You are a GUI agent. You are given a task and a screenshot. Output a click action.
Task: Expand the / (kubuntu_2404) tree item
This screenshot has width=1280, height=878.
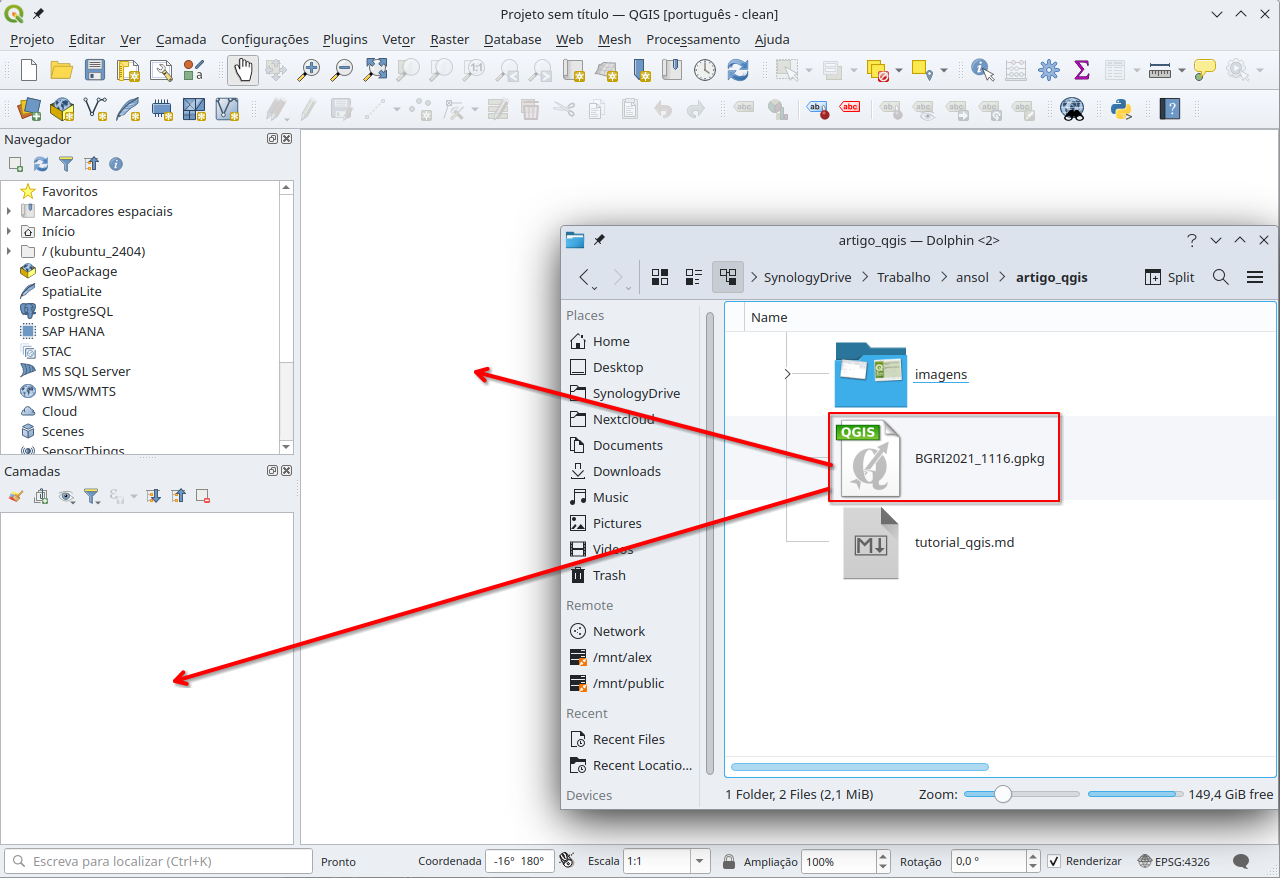9,251
